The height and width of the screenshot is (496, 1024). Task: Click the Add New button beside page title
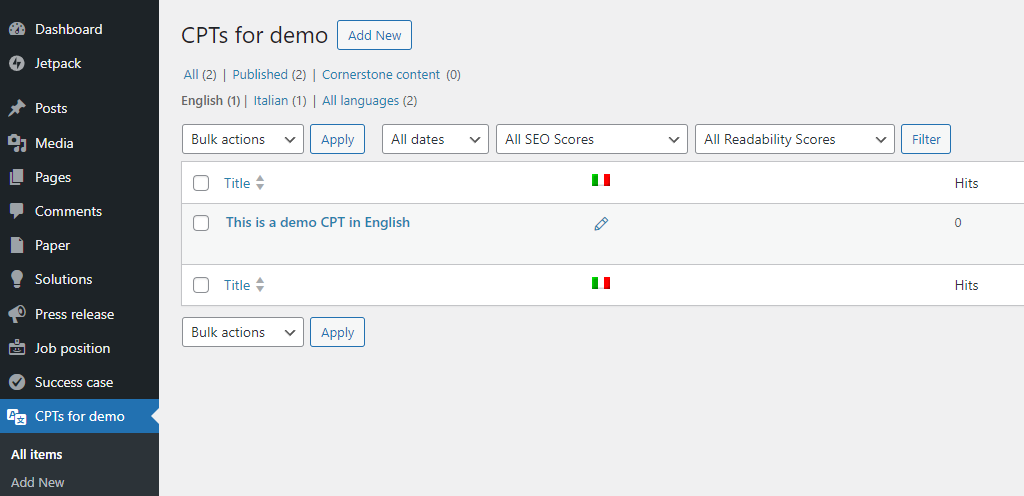point(374,35)
